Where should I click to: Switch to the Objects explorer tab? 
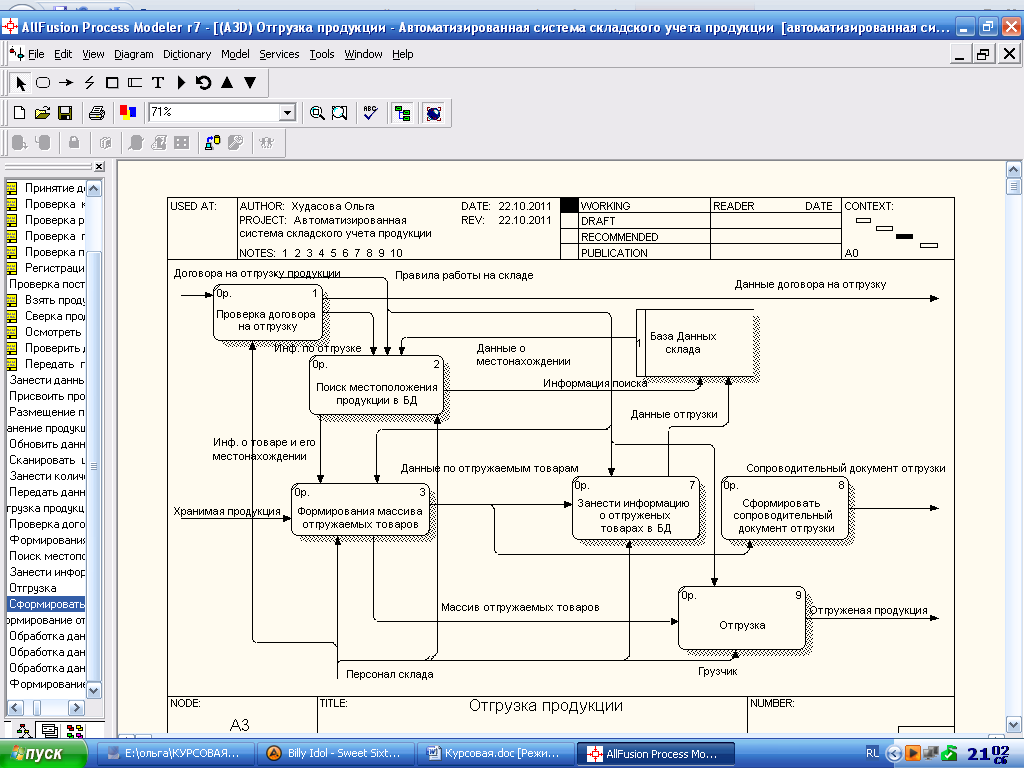[x=74, y=730]
